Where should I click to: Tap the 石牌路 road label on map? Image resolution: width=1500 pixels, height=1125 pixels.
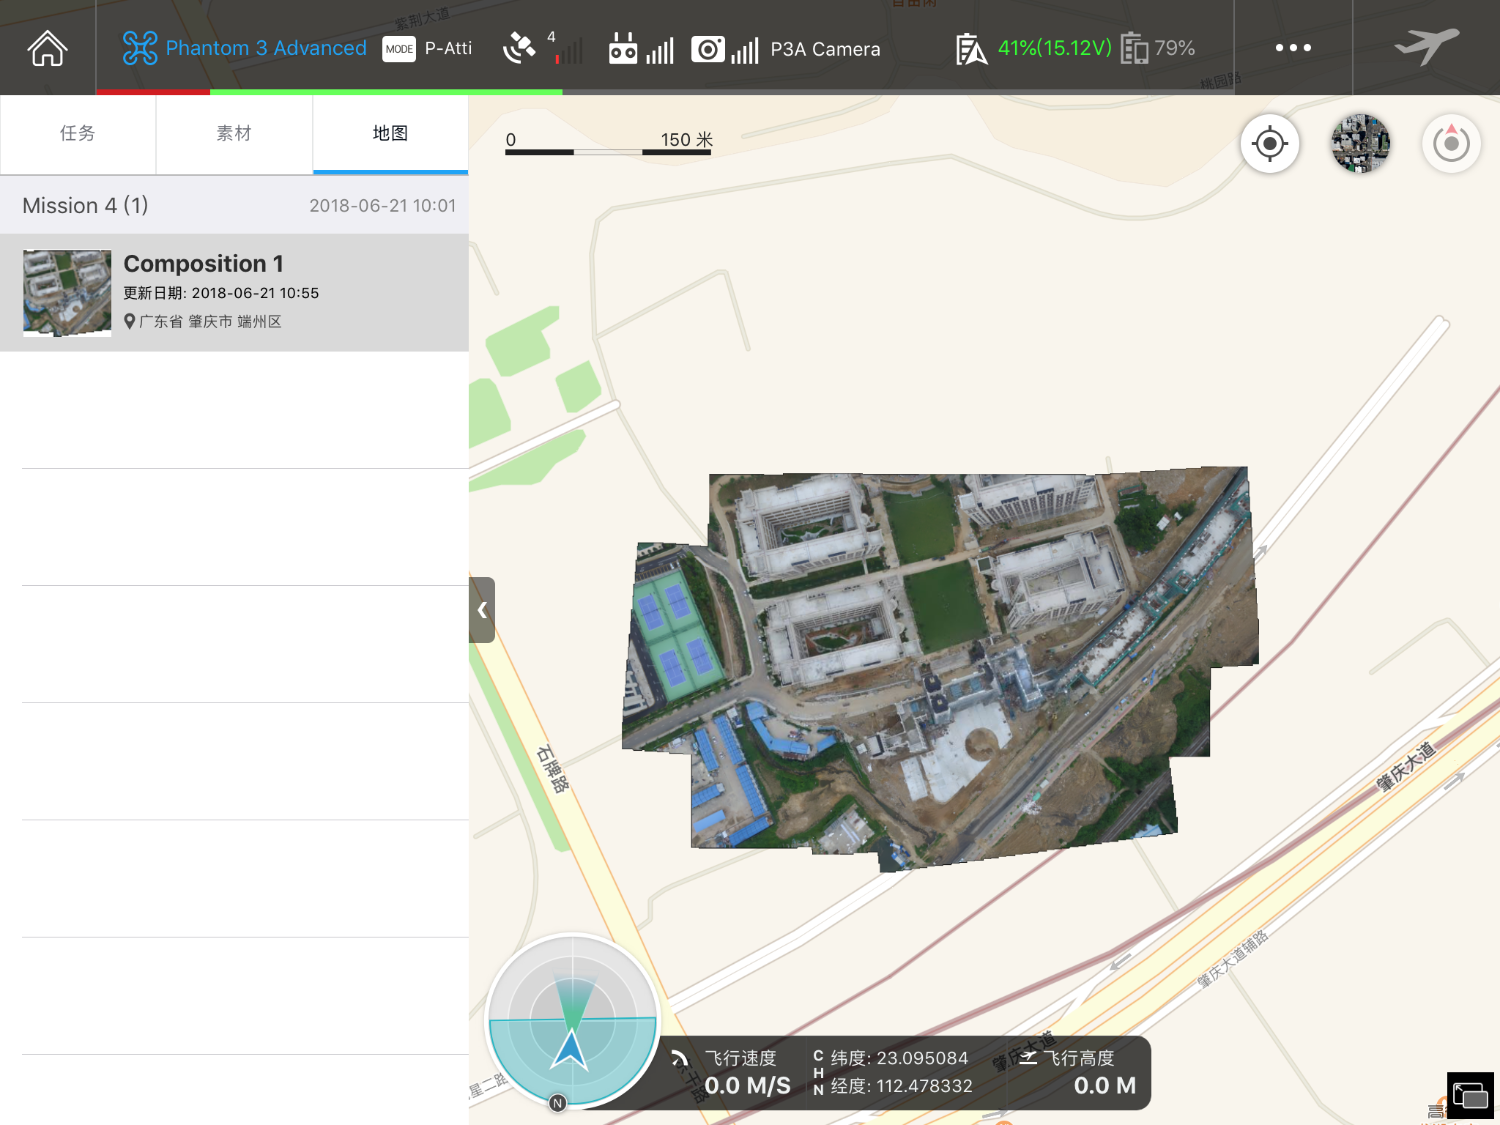pos(552,769)
